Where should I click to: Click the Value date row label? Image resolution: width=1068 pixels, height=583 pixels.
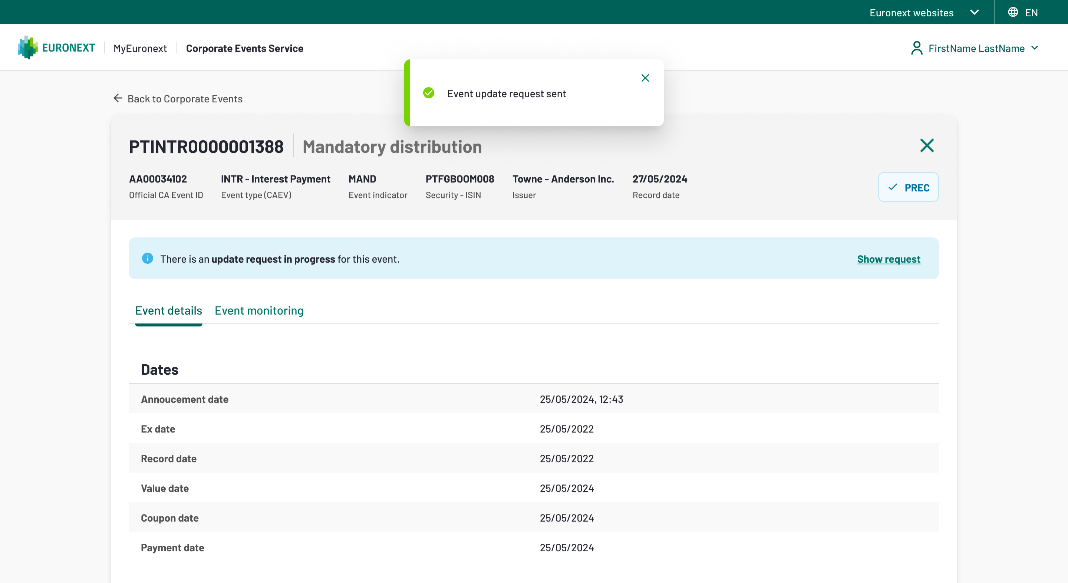[x=165, y=488]
